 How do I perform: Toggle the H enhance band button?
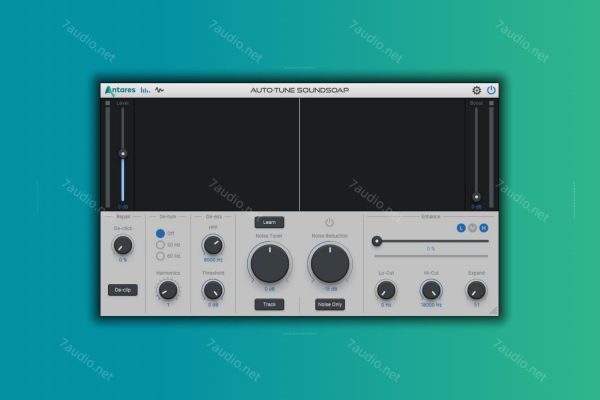pos(484,228)
